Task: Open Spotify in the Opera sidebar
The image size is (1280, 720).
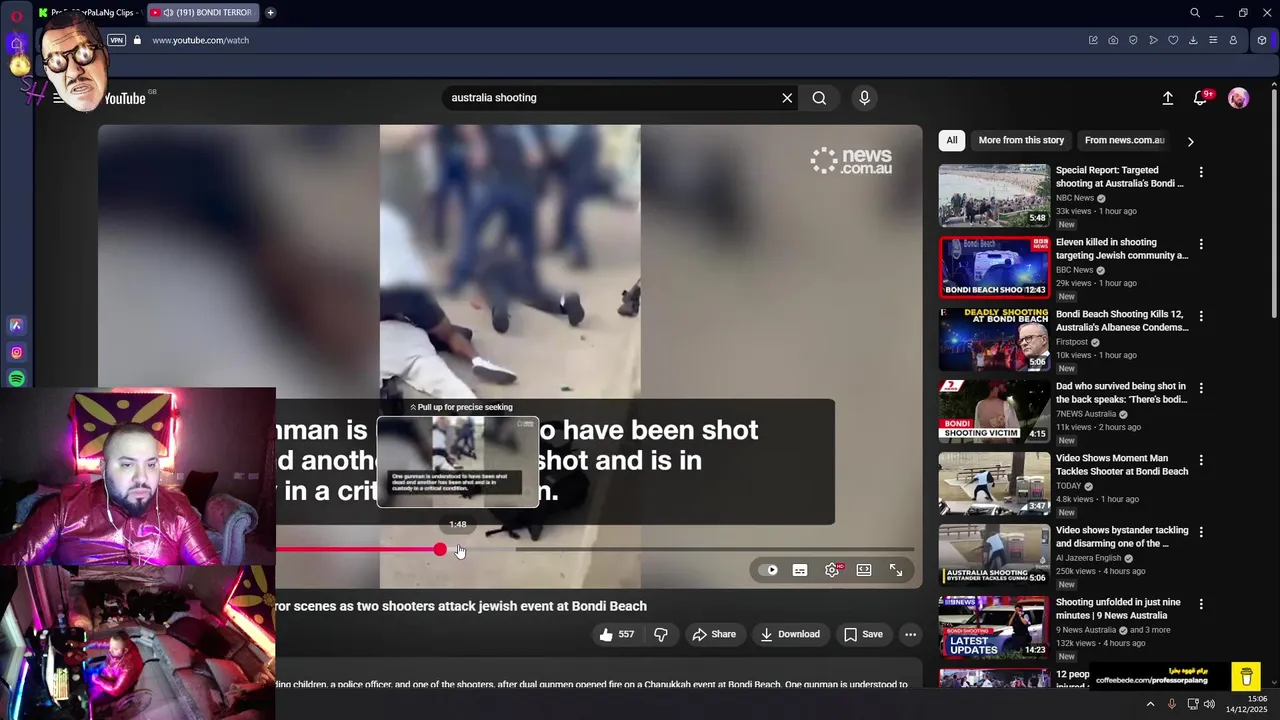Action: [x=16, y=379]
